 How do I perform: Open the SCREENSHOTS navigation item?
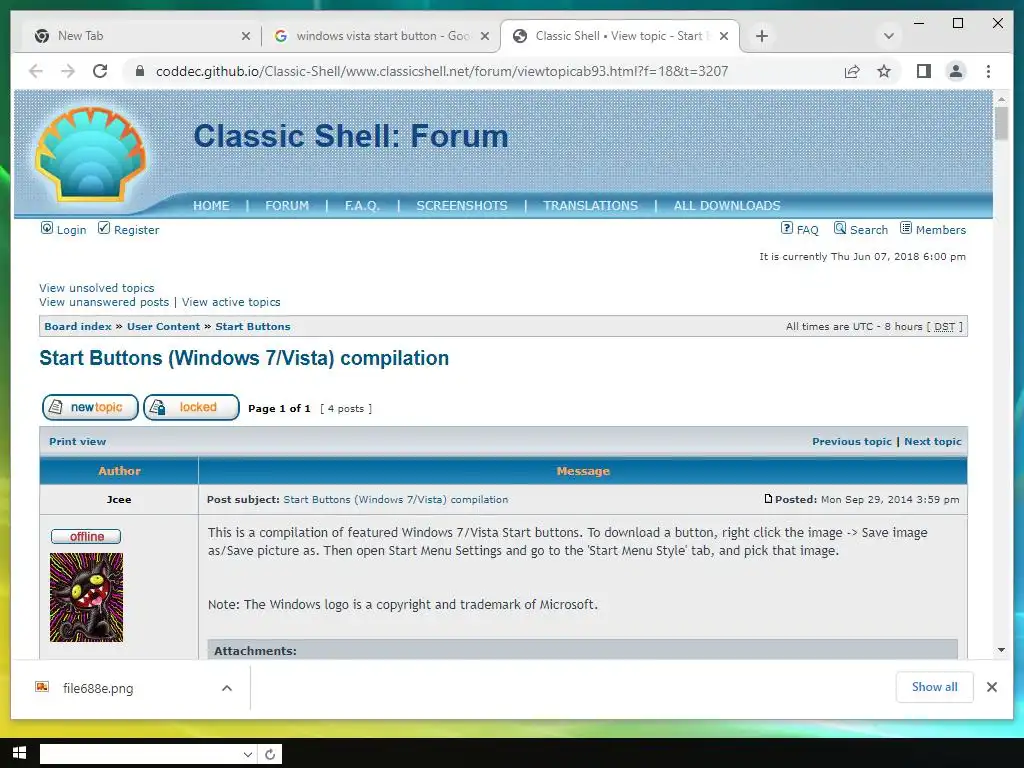(x=462, y=206)
